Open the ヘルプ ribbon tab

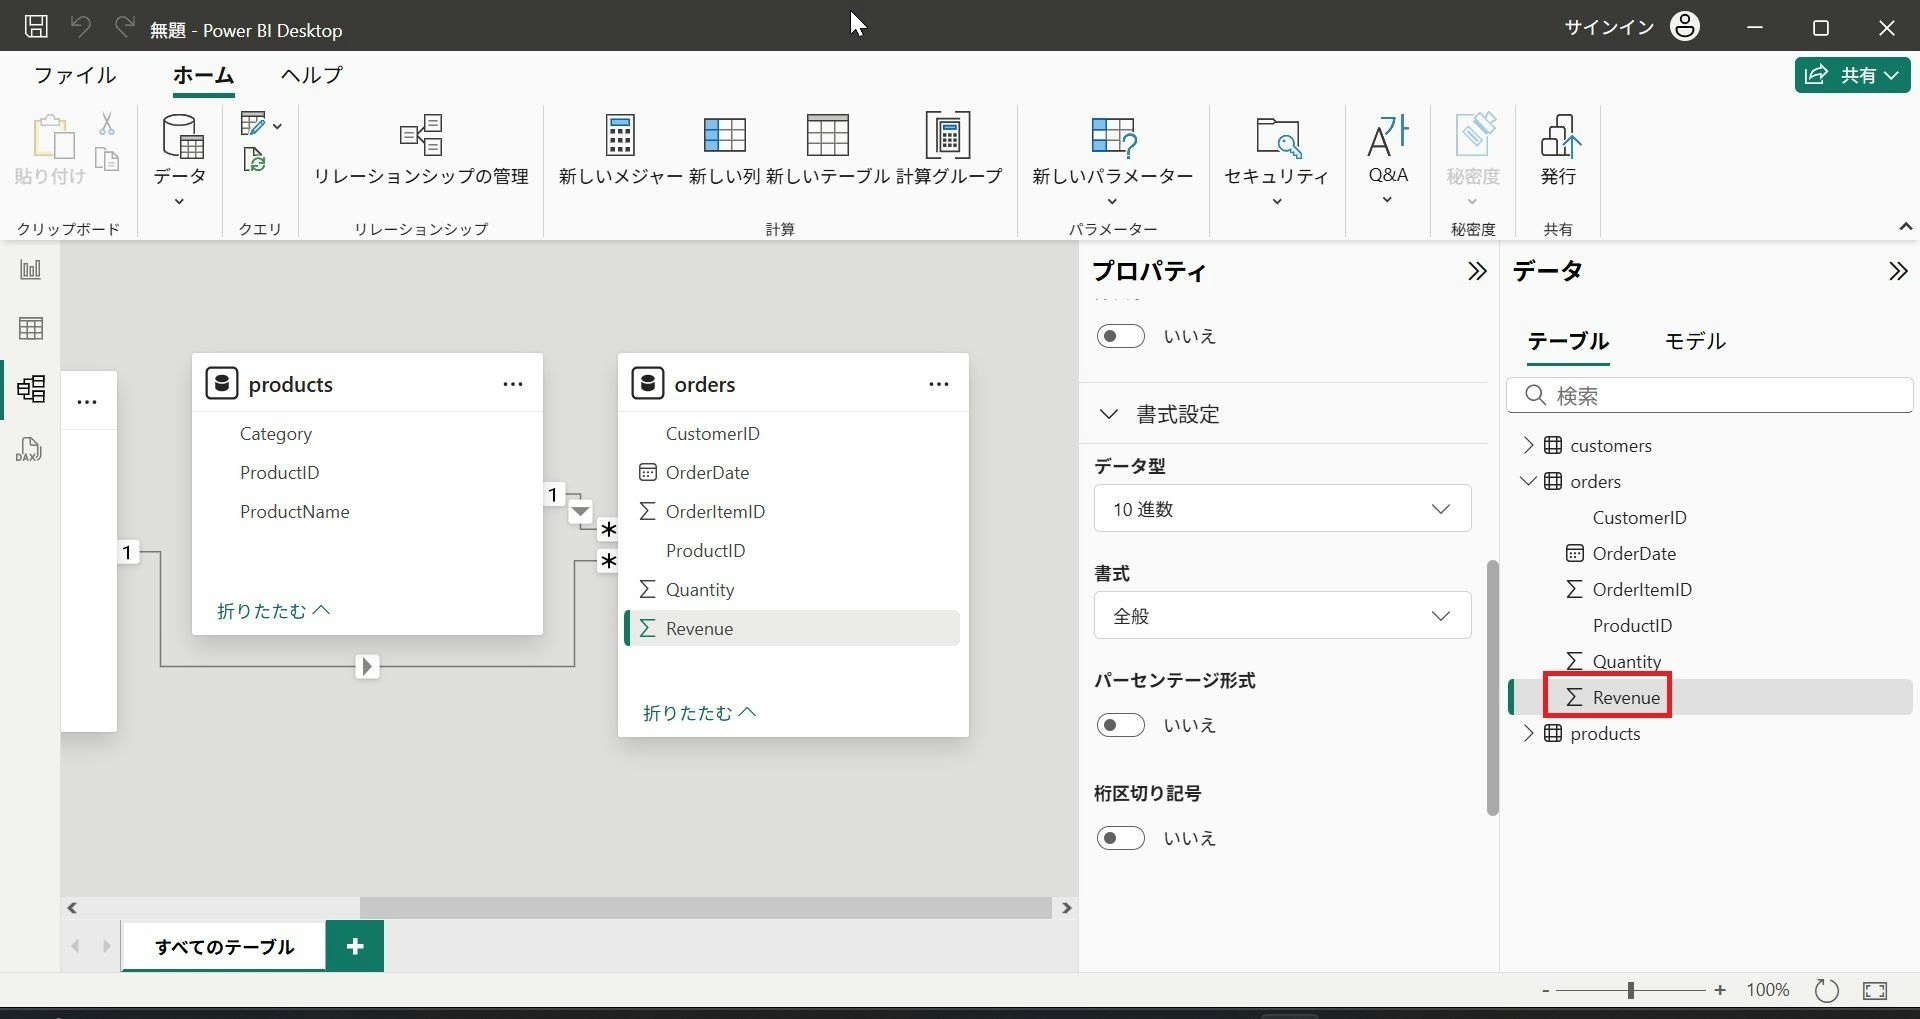point(312,75)
